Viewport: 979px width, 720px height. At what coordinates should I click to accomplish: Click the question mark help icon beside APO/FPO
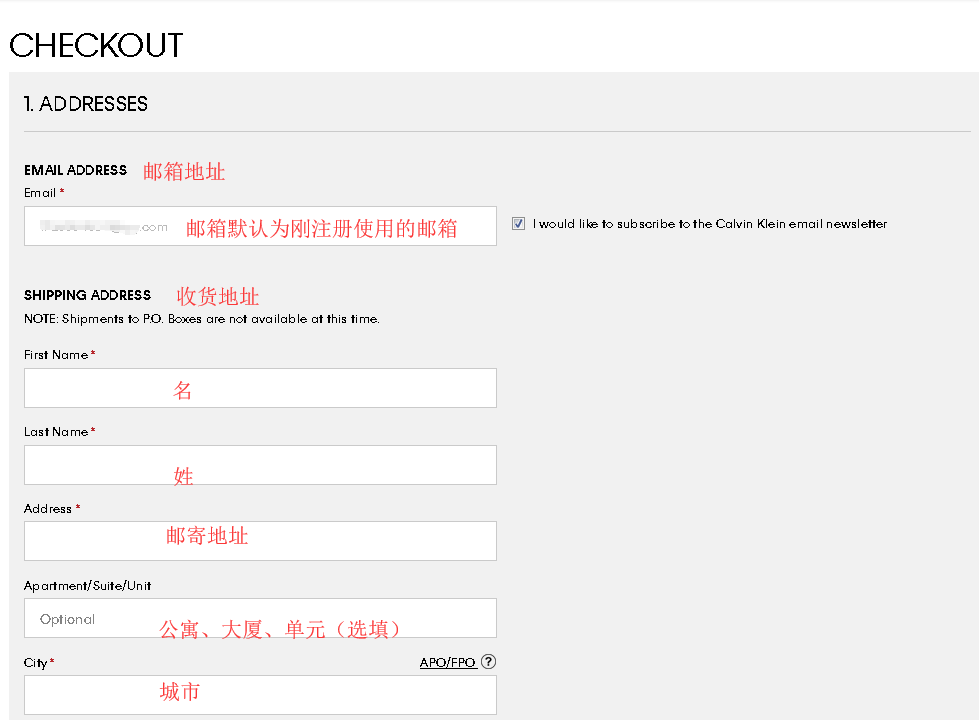tap(488, 662)
